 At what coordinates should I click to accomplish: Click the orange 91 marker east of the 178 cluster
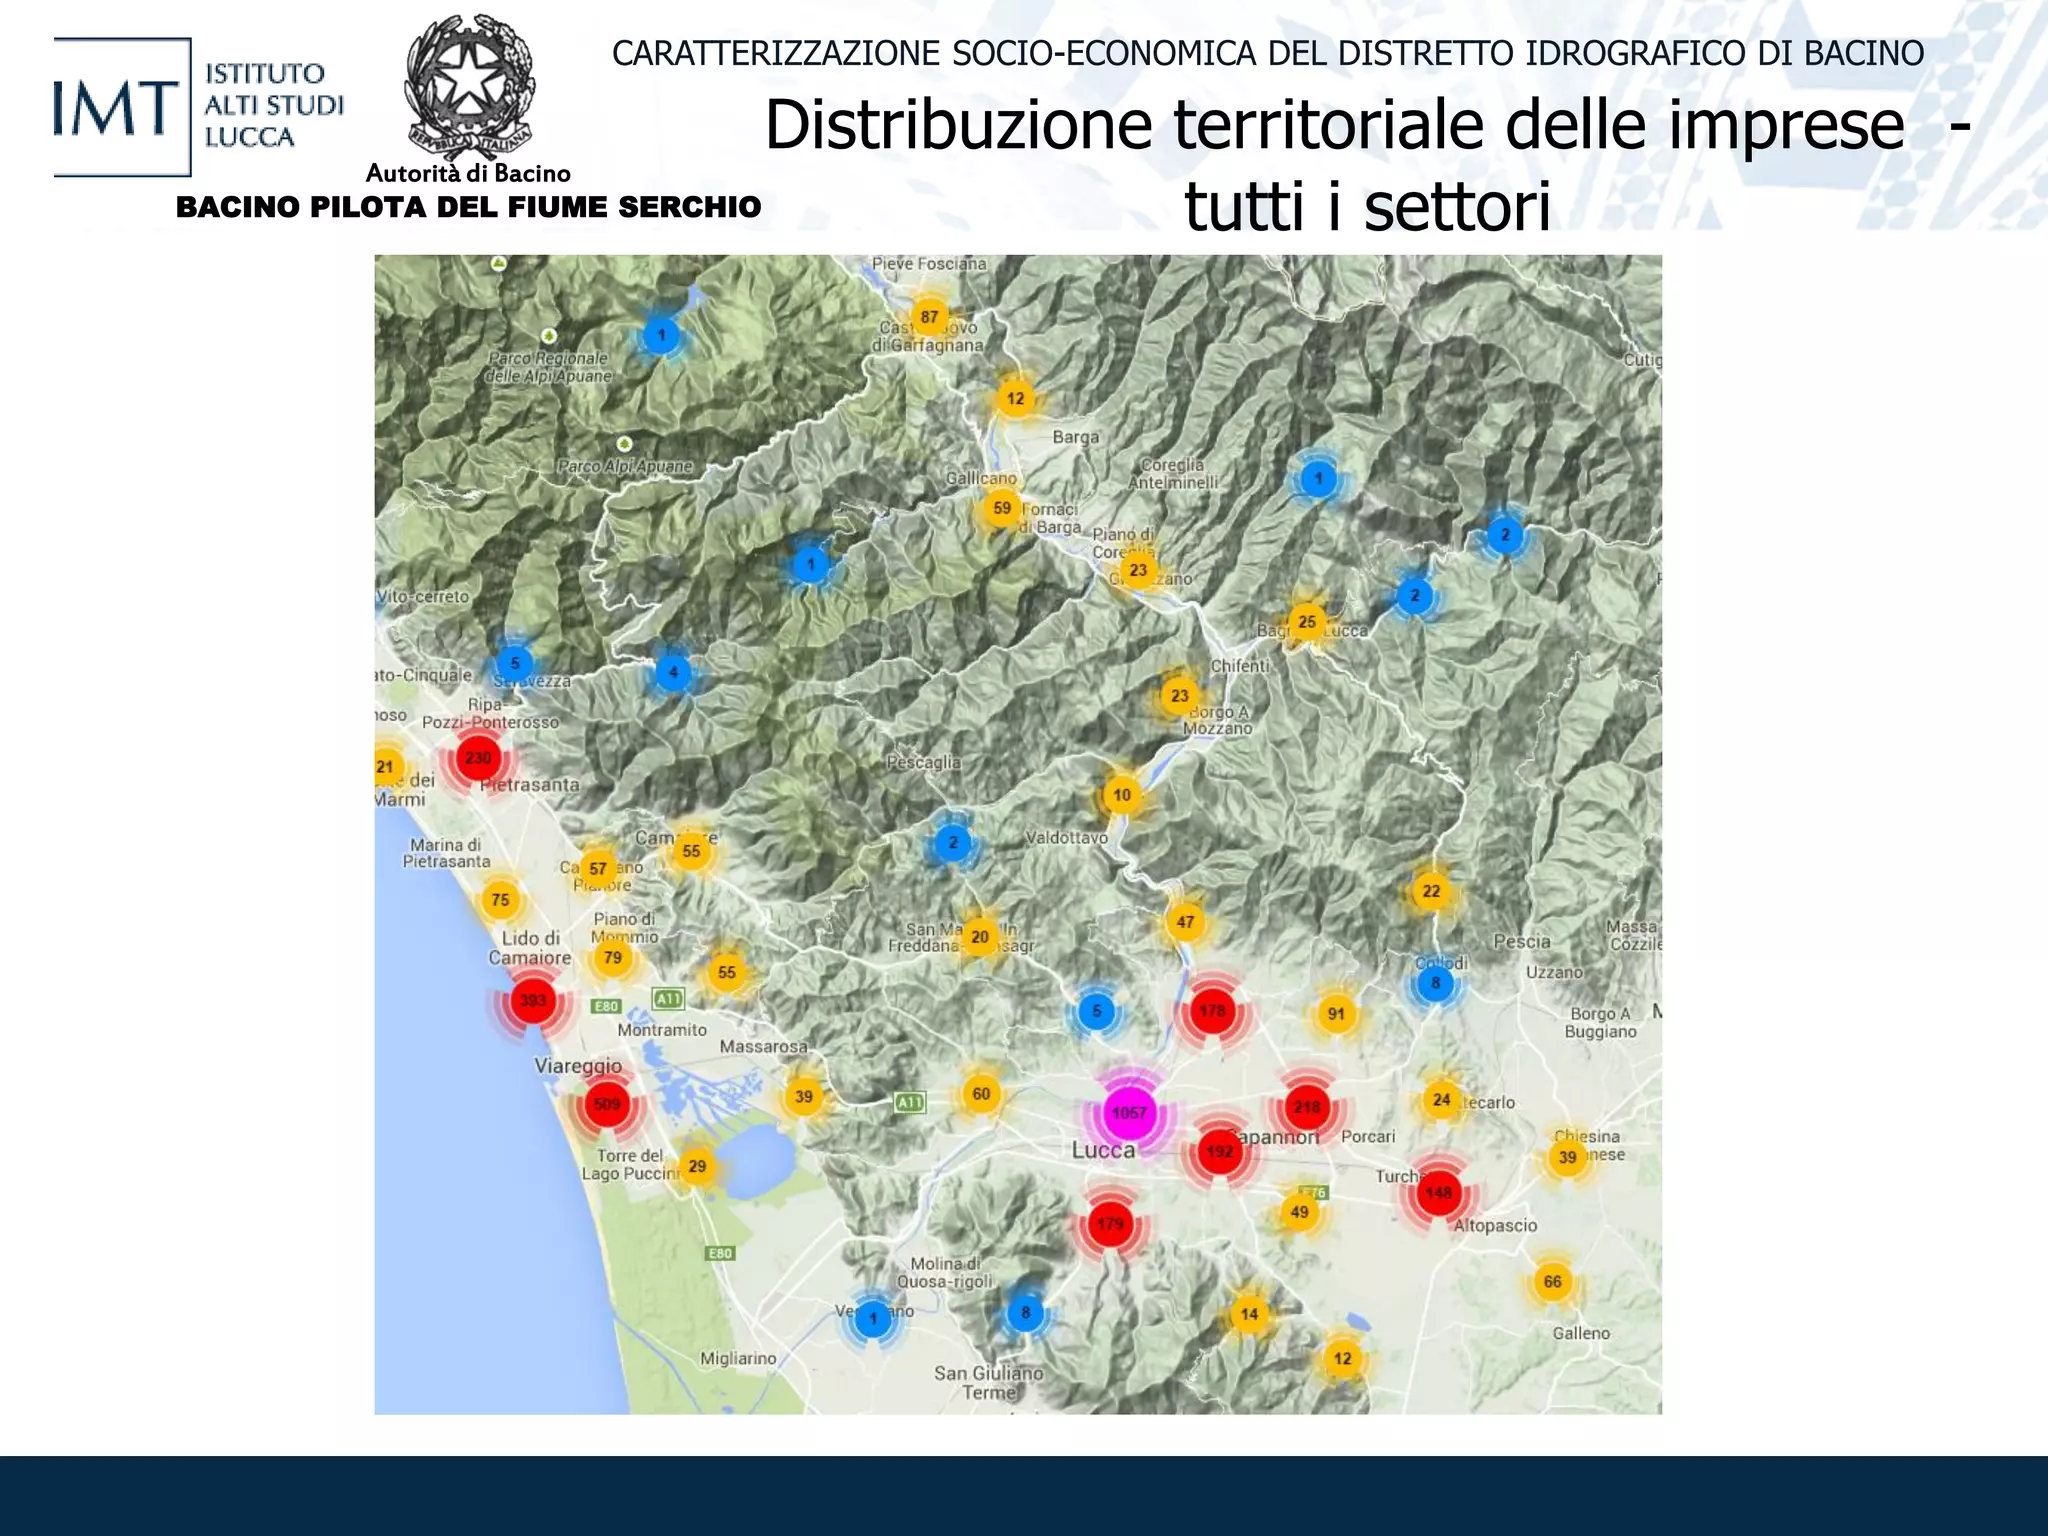(1336, 1014)
